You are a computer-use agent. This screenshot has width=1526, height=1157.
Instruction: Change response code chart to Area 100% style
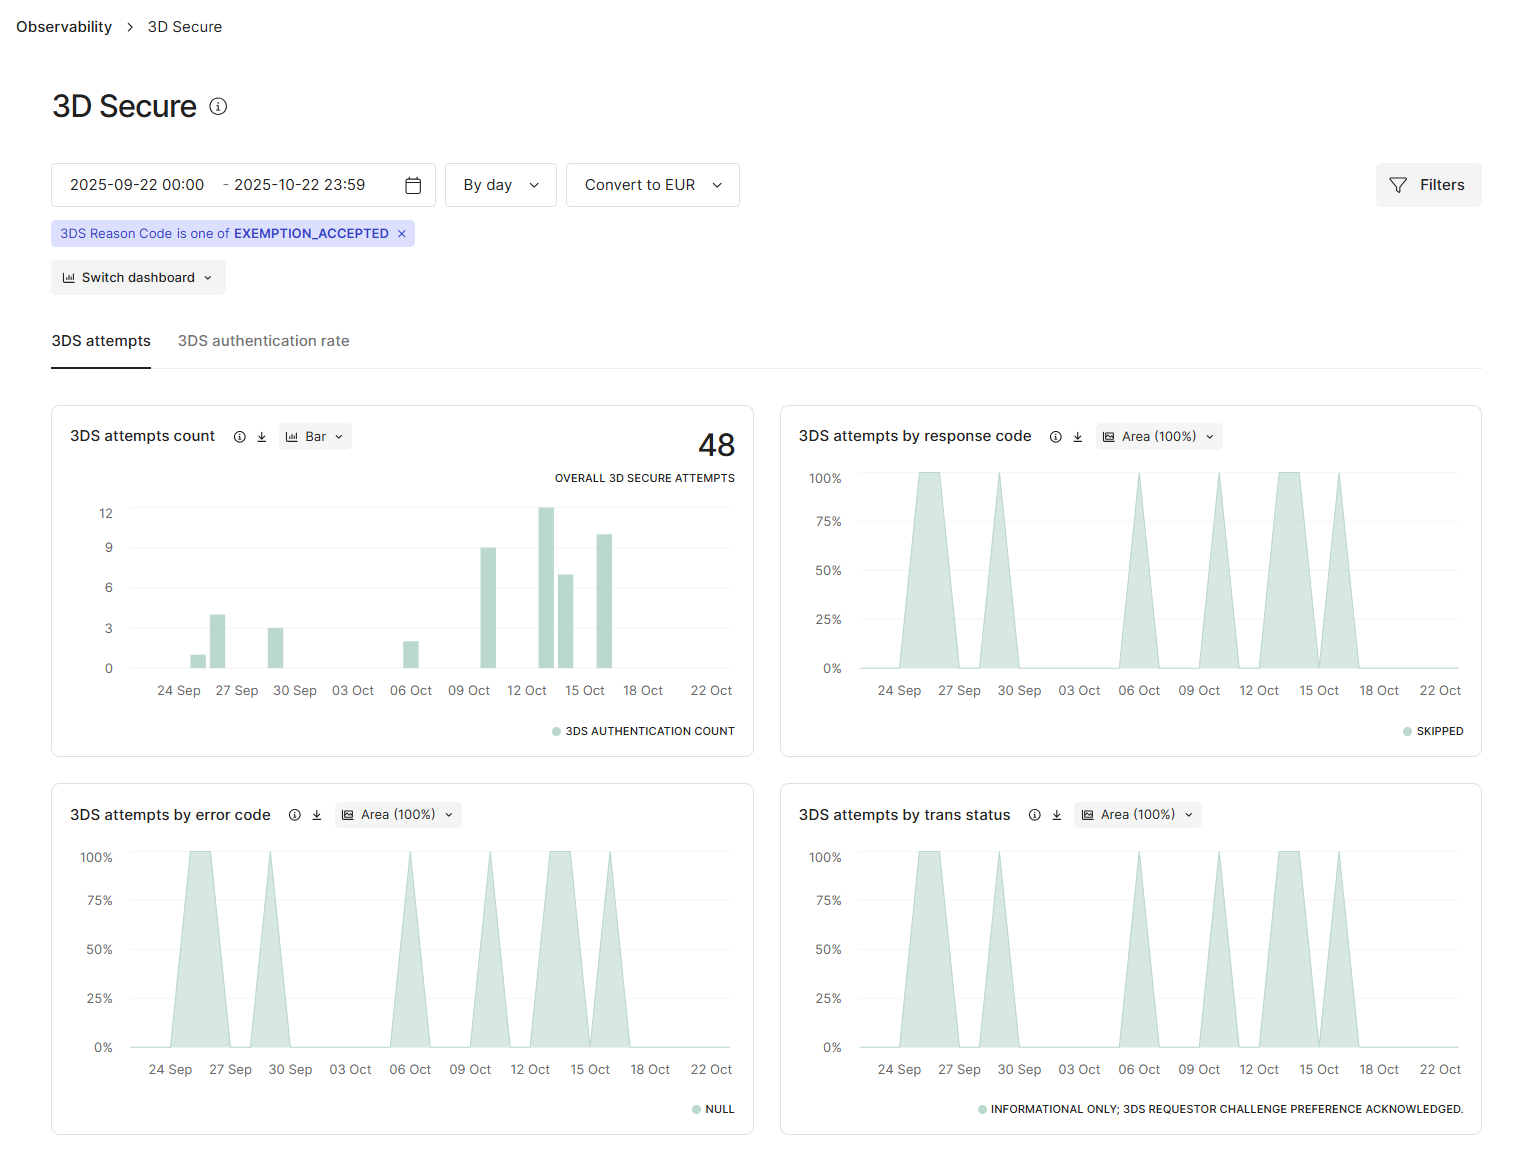tap(1158, 436)
